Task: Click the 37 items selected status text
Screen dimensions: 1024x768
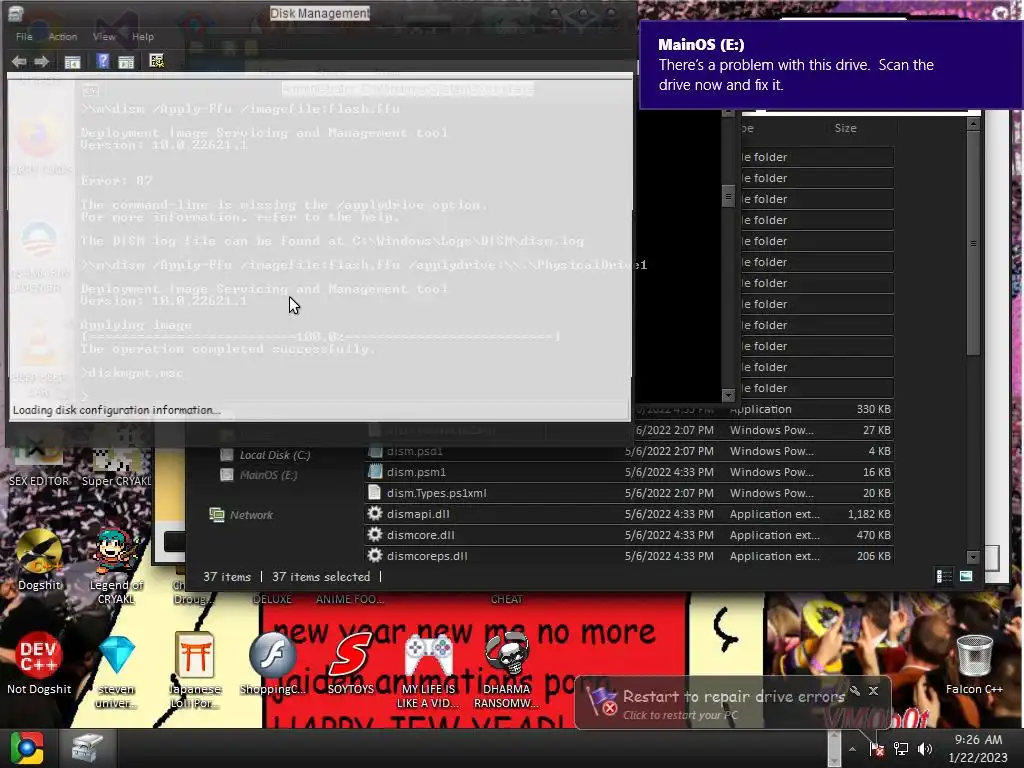Action: [321, 577]
